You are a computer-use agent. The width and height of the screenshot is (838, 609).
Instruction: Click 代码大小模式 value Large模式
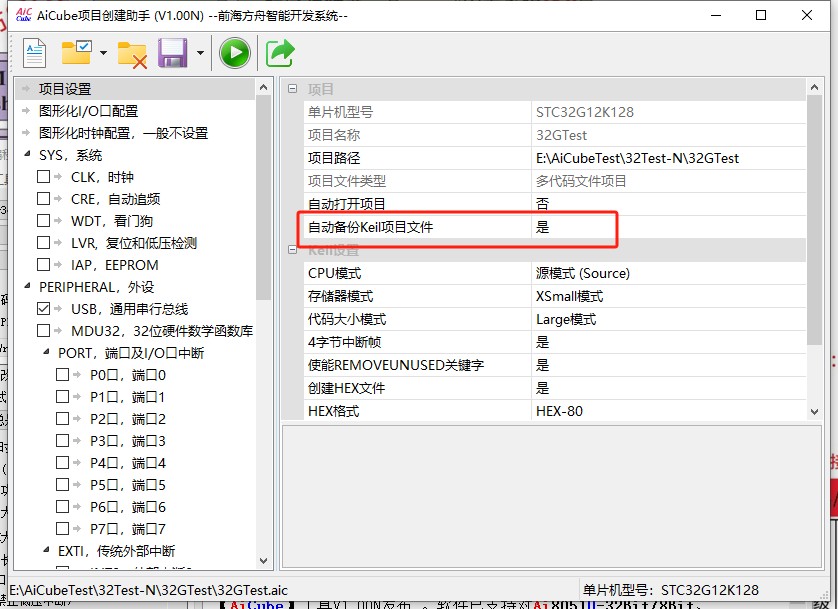pyautogui.click(x=668, y=319)
